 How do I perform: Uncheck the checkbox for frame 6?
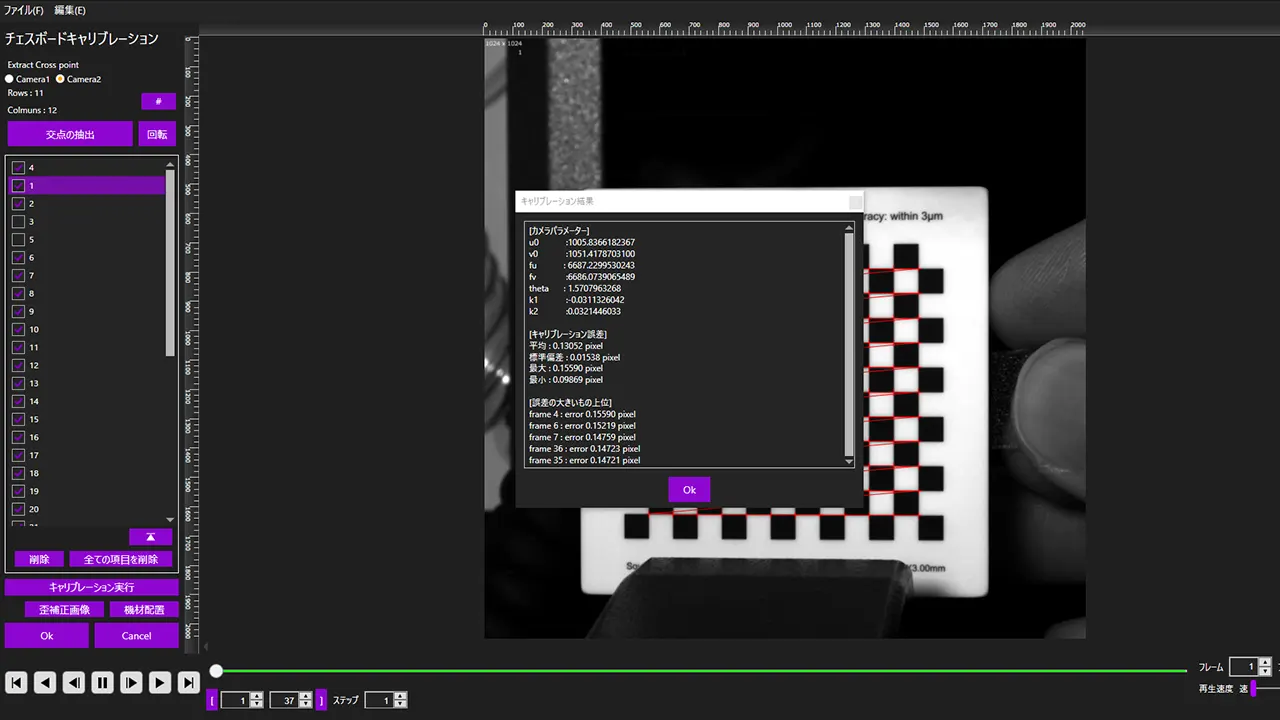(x=18, y=258)
